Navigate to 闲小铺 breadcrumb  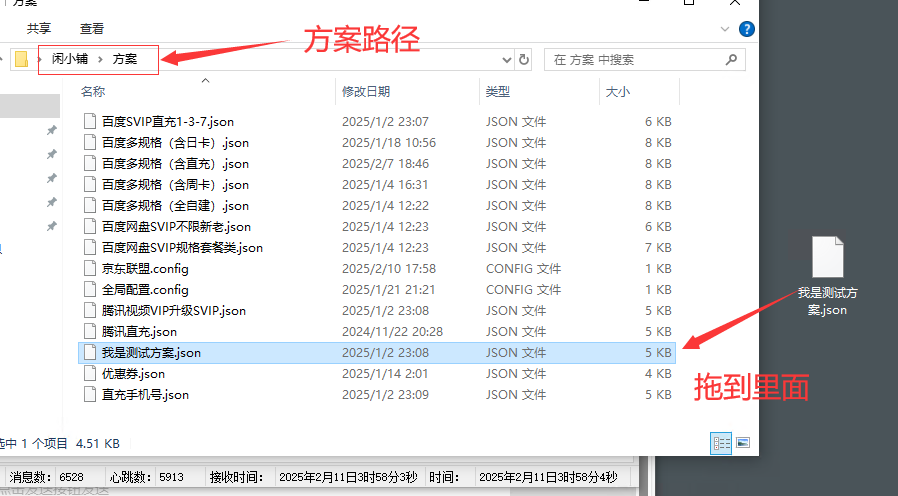coord(70,59)
